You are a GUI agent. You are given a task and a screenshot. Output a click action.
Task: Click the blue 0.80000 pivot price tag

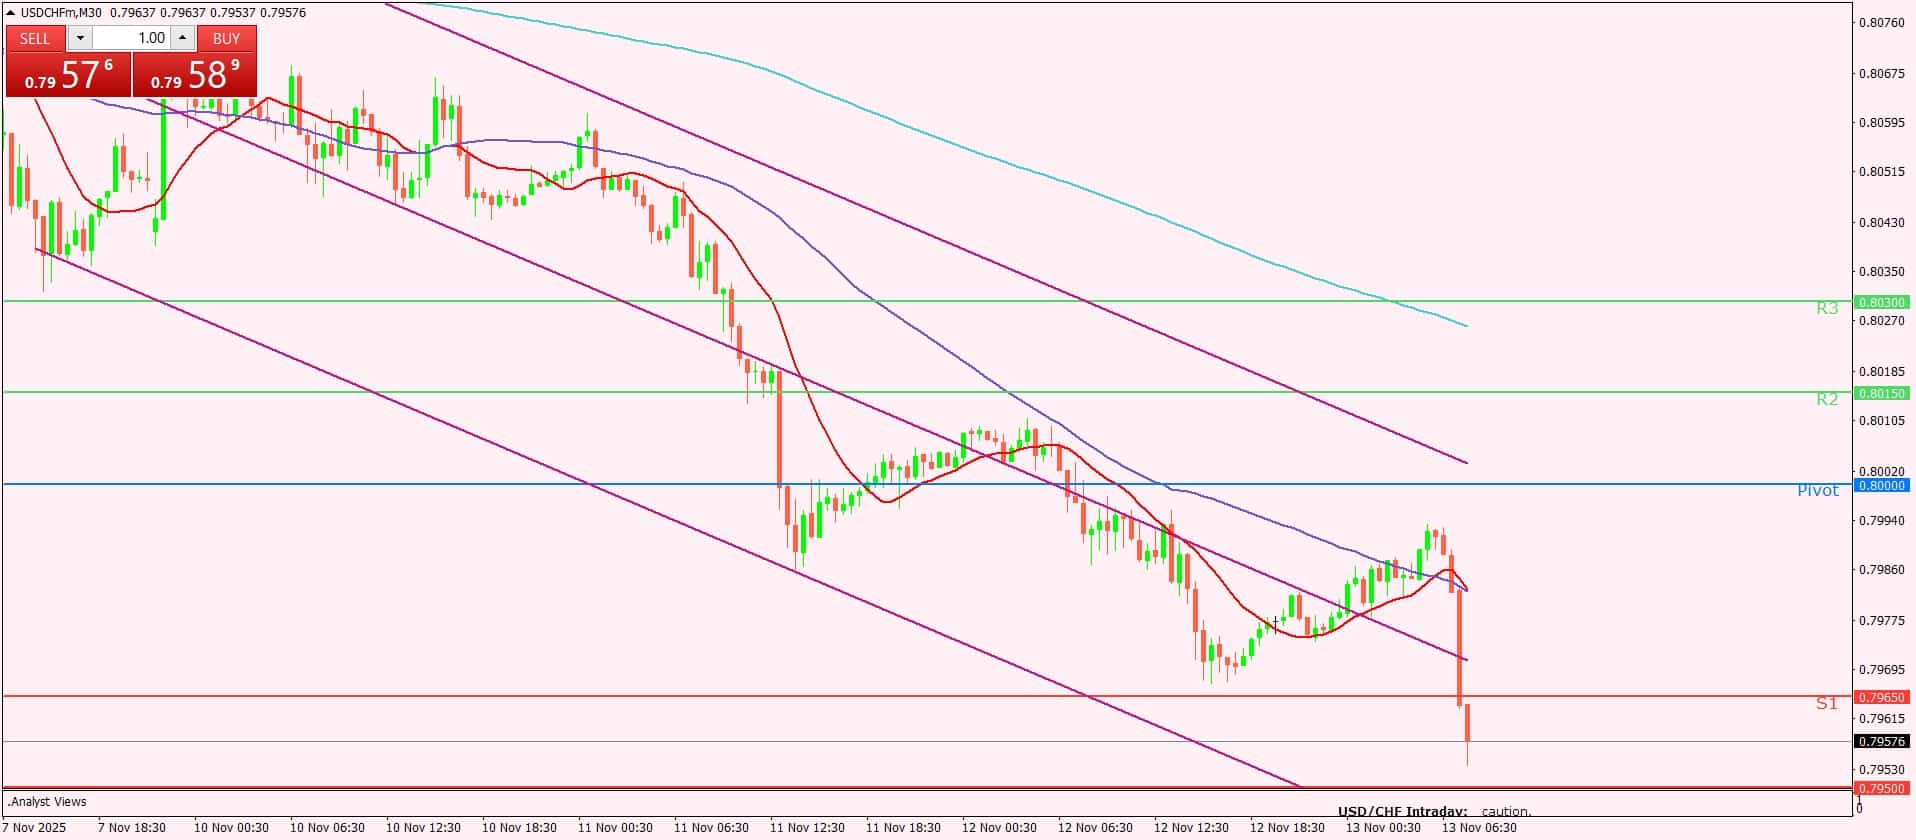coord(1881,485)
